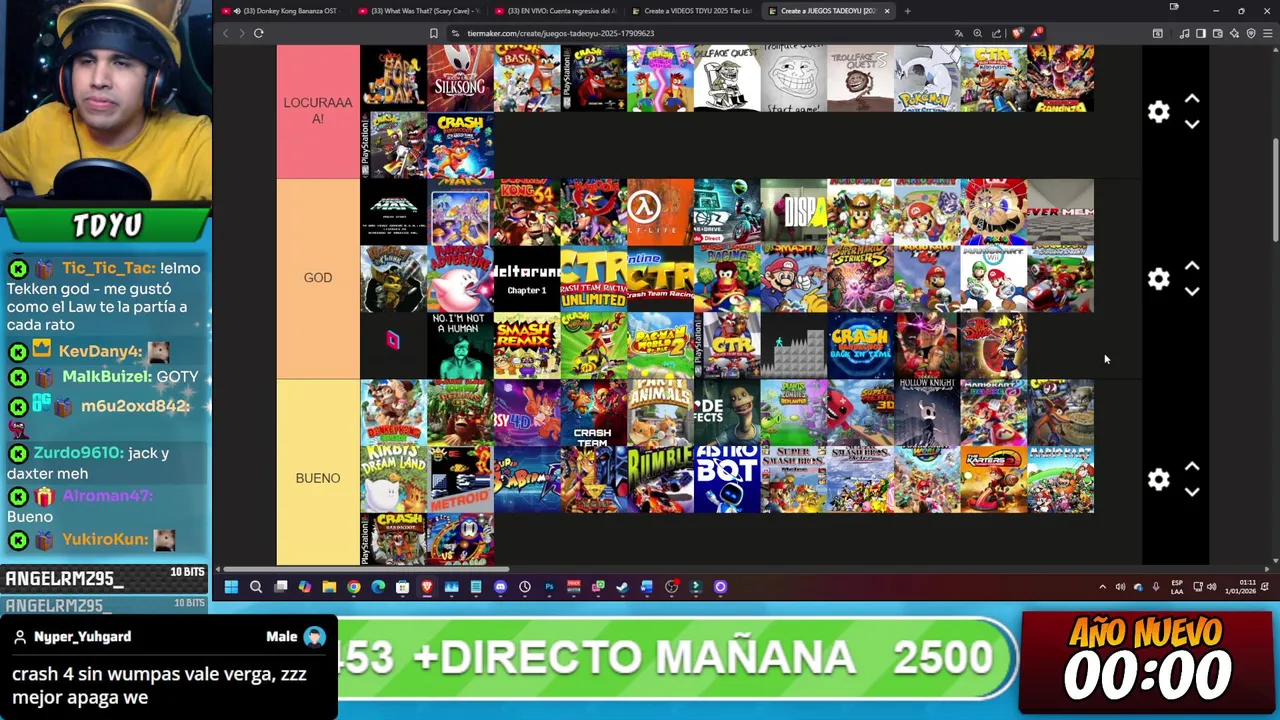
Task: Move BUENO tier down with arrow
Action: click(x=1192, y=491)
